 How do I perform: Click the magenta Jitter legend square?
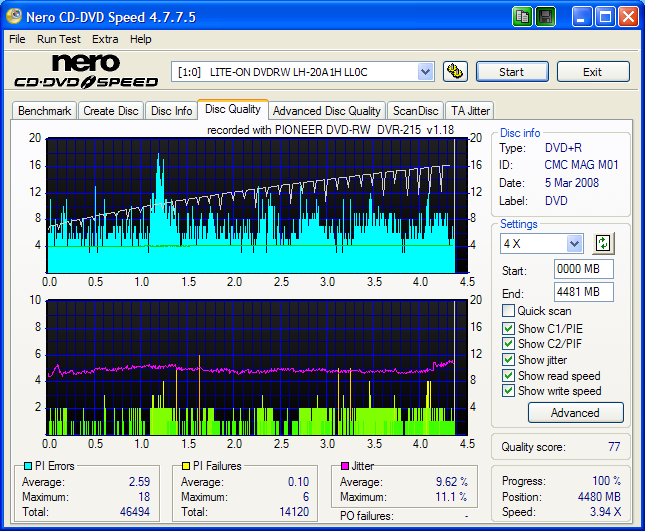[x=343, y=466]
